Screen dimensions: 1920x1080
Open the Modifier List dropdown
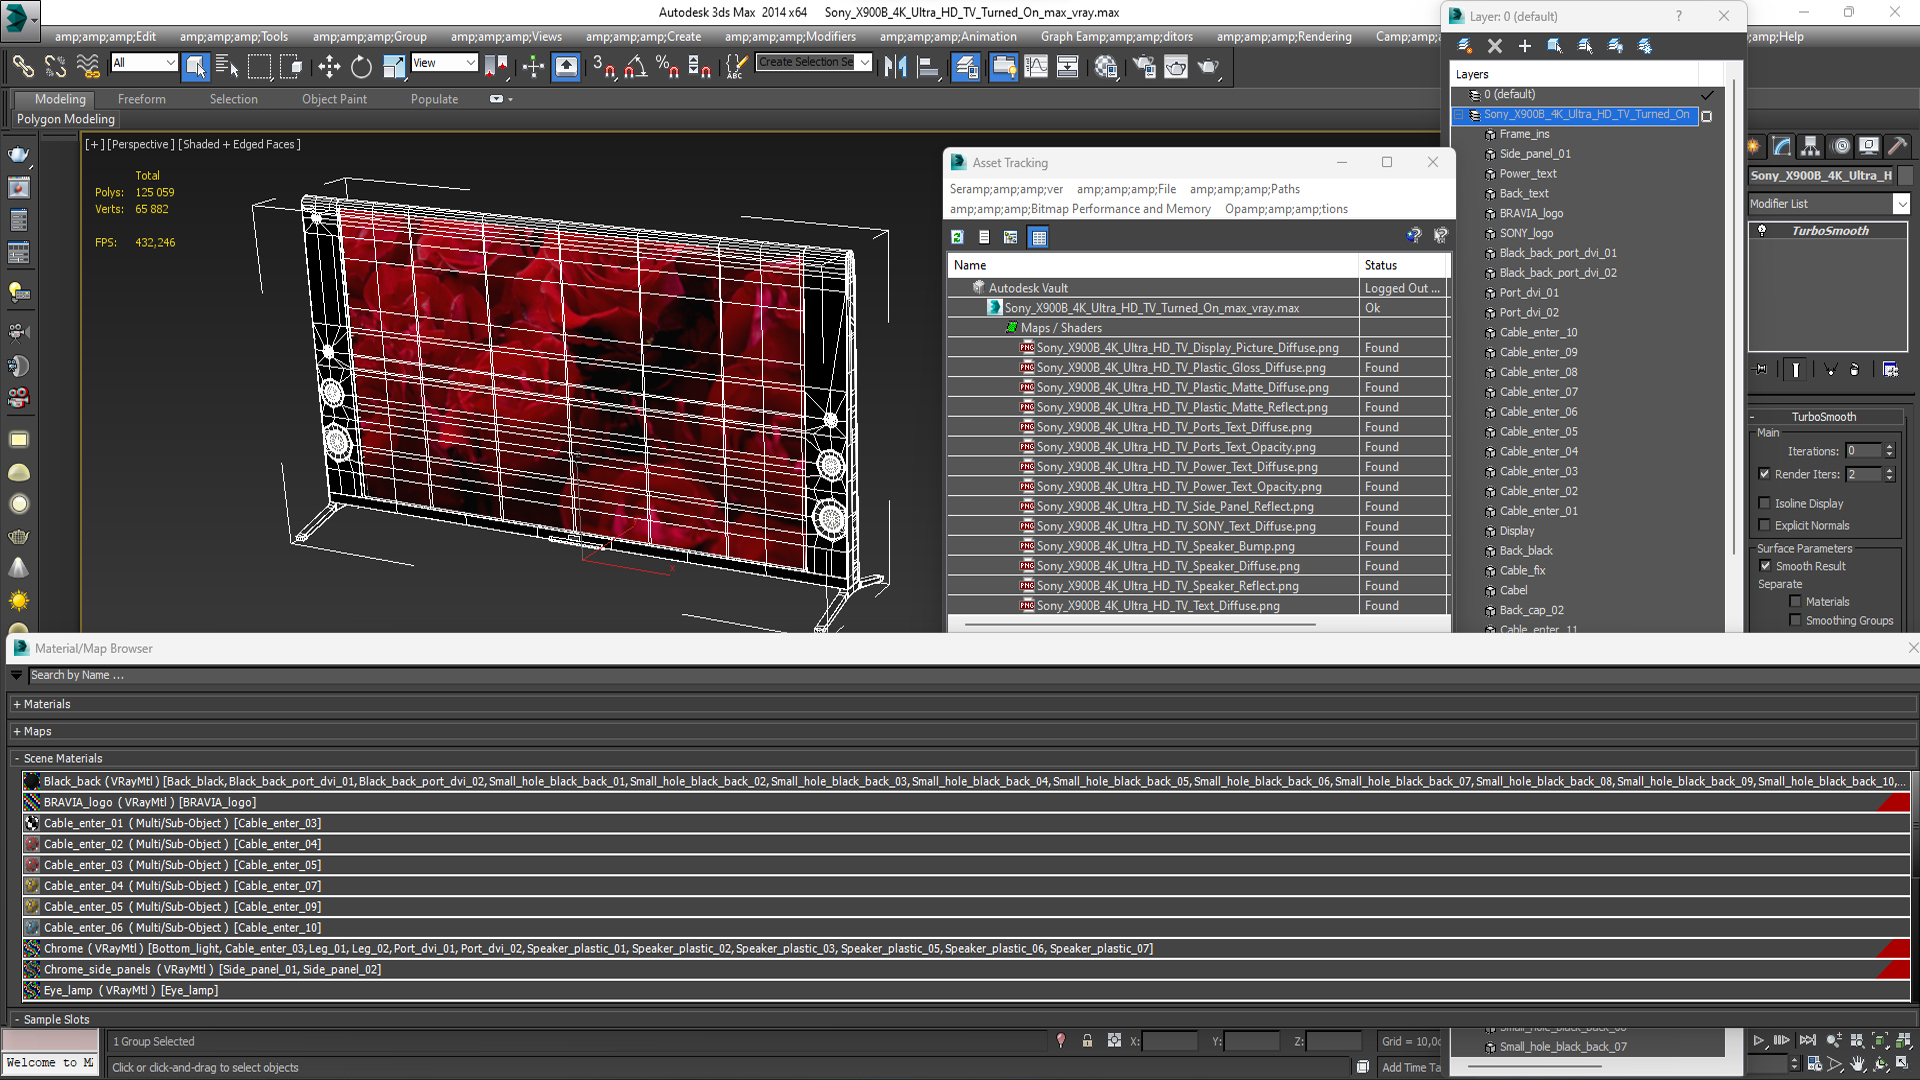coord(1828,203)
